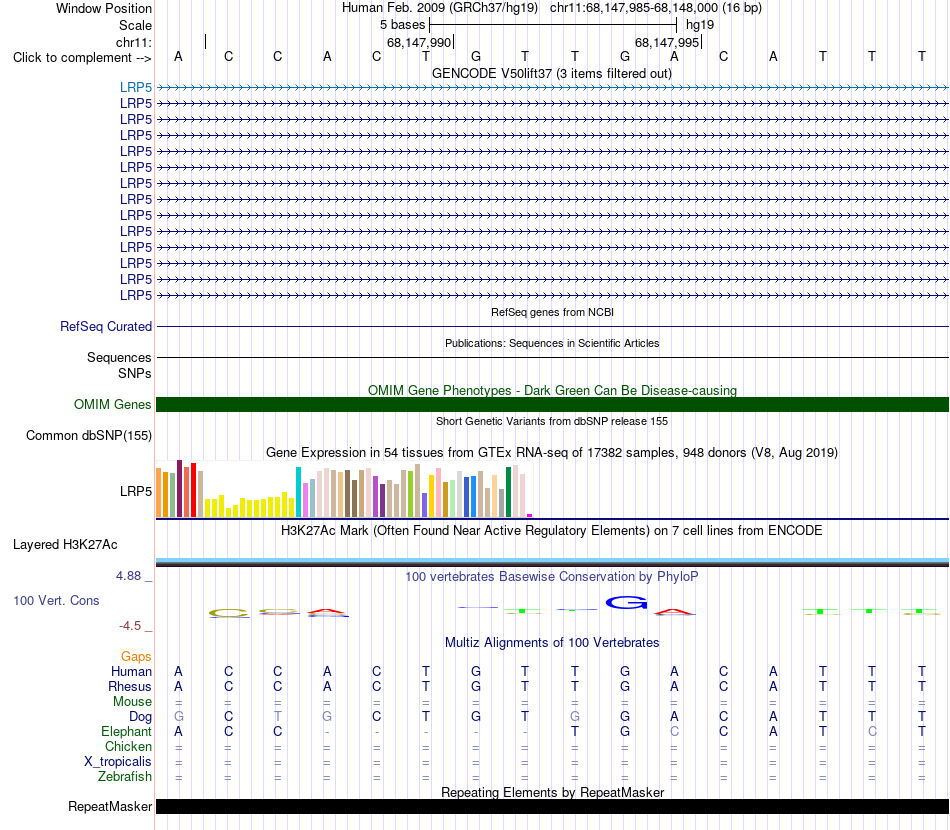
Task: Click 'Publications: Sequences in Scientific Articles' title
Action: coord(552,344)
